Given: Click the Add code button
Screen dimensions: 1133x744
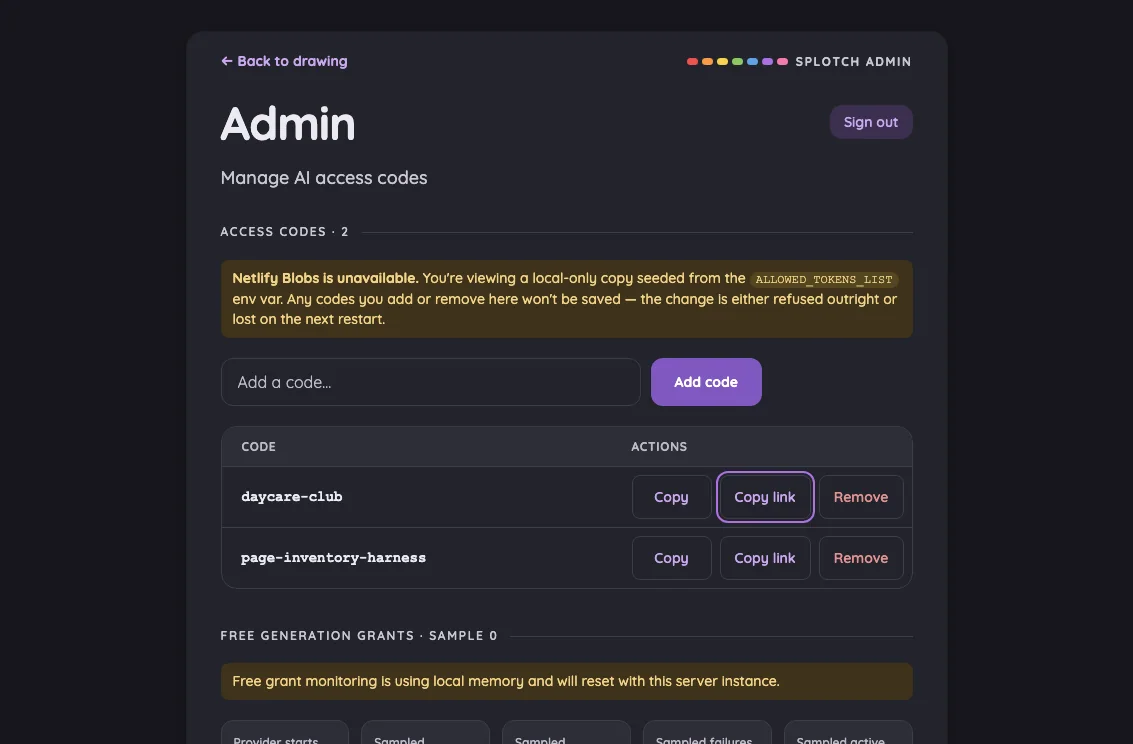Looking at the screenshot, I should [x=706, y=382].
